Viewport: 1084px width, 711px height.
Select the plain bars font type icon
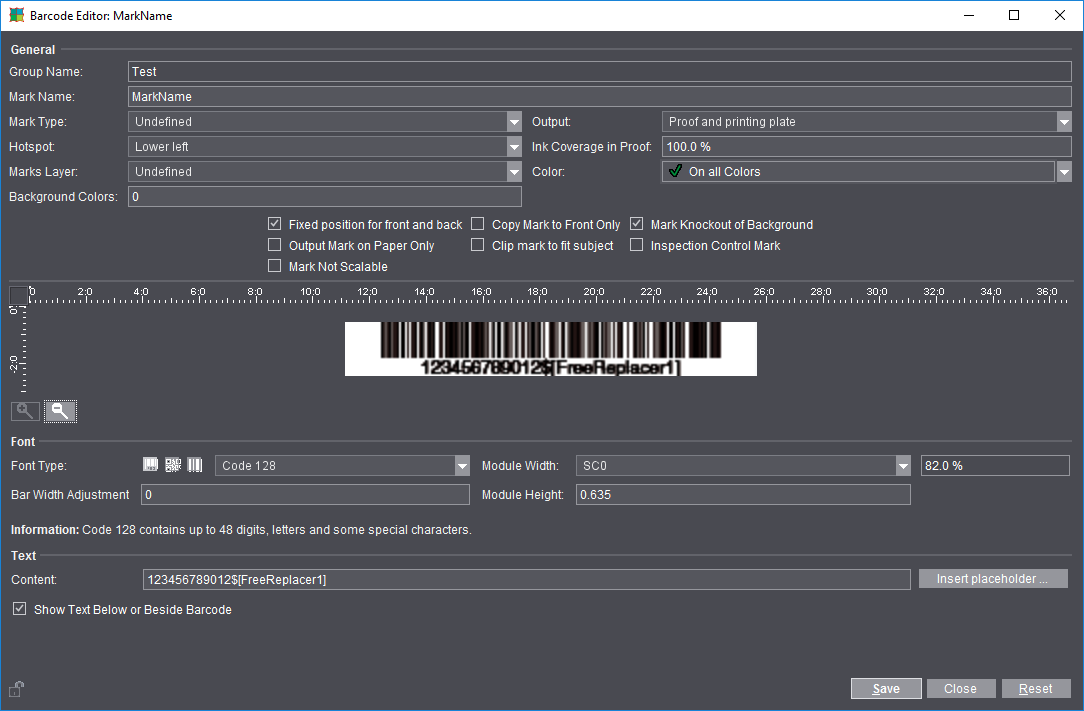pos(195,464)
